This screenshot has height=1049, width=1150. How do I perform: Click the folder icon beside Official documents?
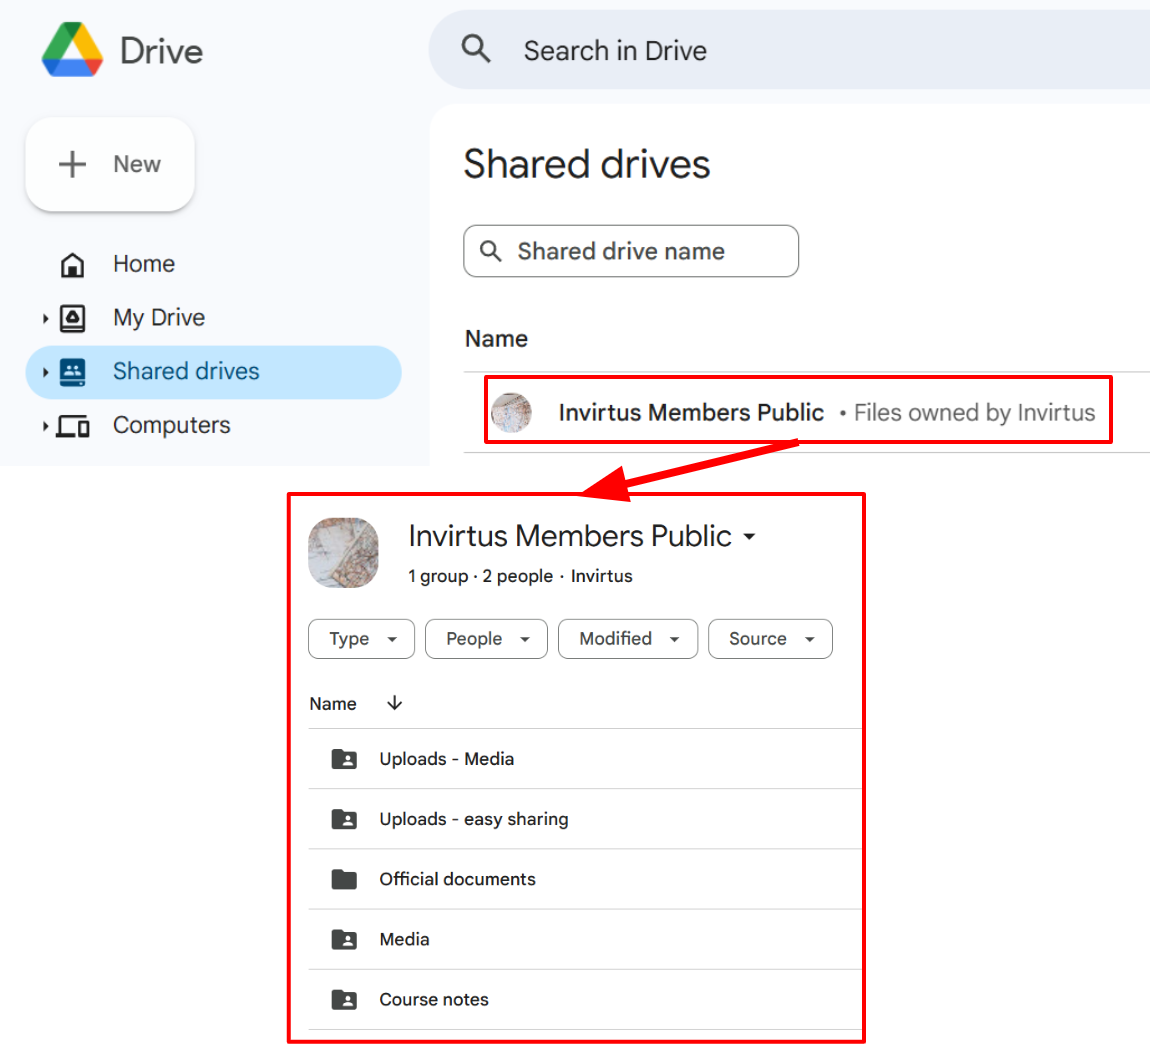(x=344, y=879)
